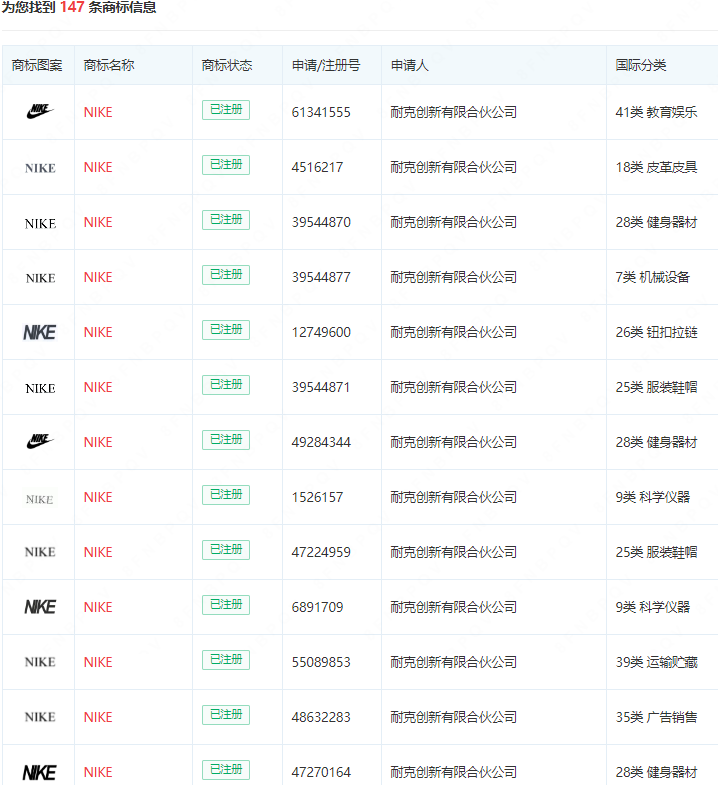Open NIKE name link for 55089853
This screenshot has height=785, width=718.
[x=98, y=662]
